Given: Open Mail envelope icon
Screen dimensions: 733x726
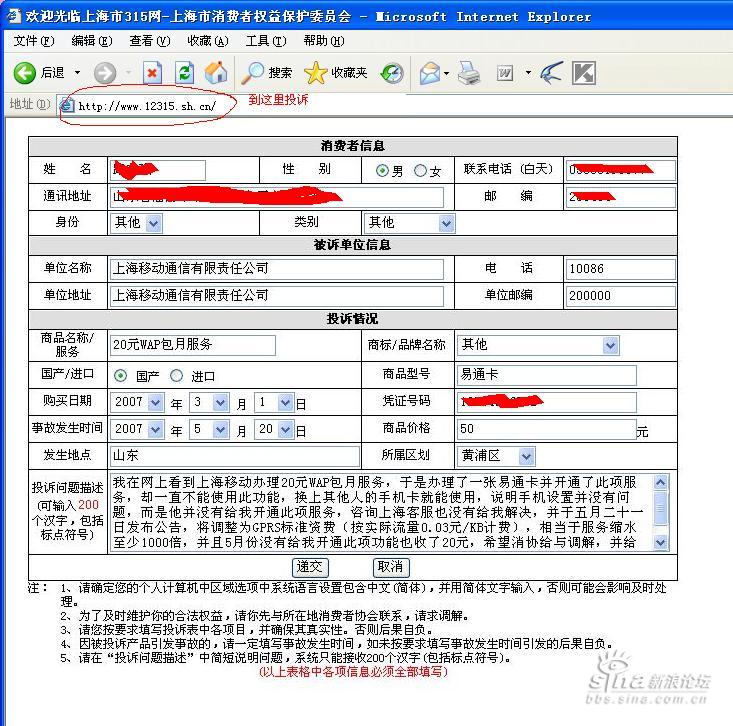Looking at the screenshot, I should (x=430, y=73).
